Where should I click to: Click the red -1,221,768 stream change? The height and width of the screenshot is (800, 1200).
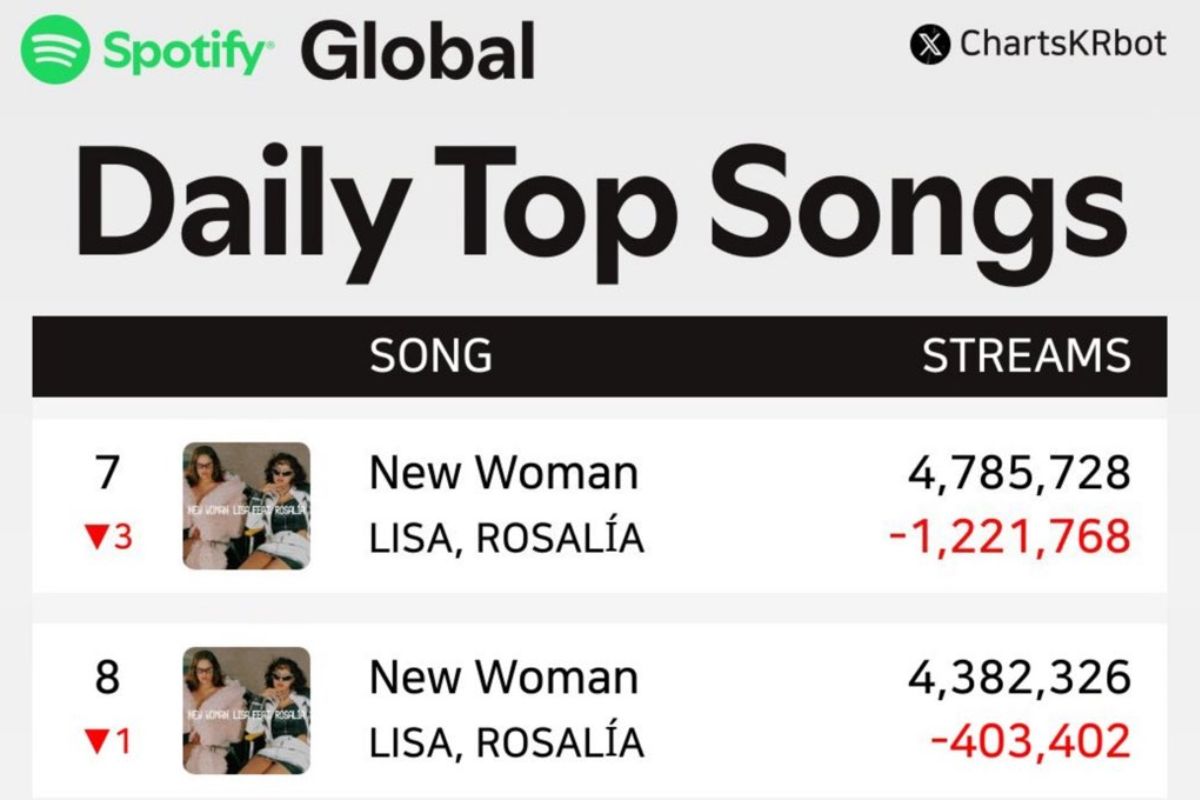pos(1010,538)
